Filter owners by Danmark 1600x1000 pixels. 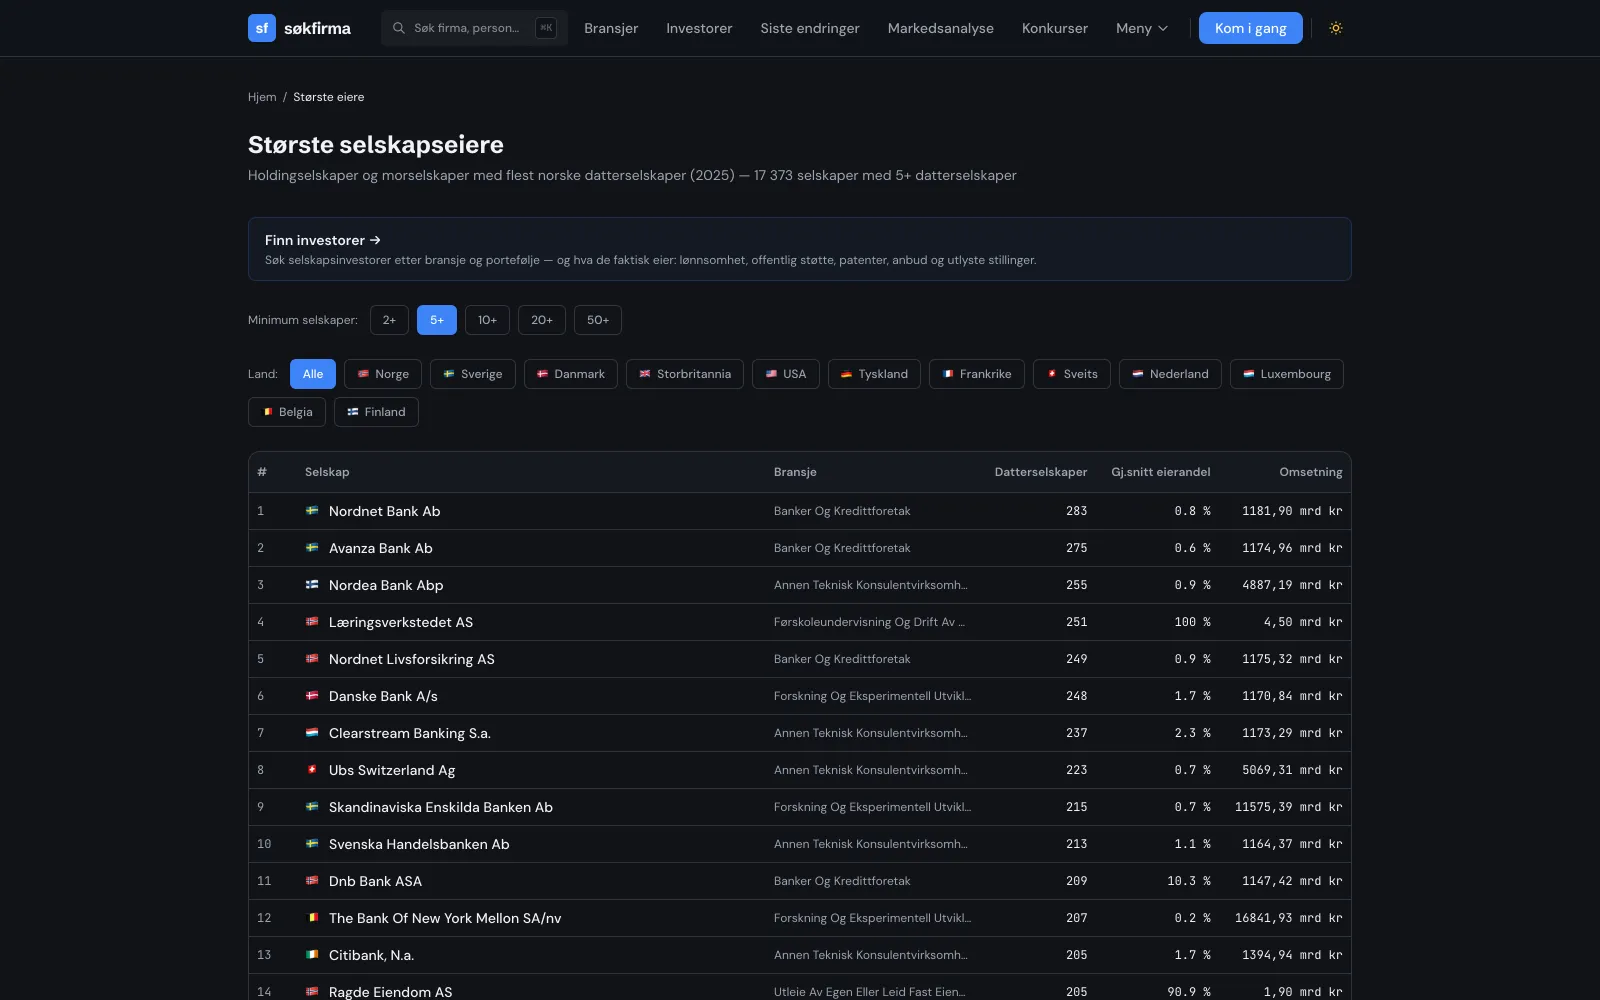[x=571, y=374]
